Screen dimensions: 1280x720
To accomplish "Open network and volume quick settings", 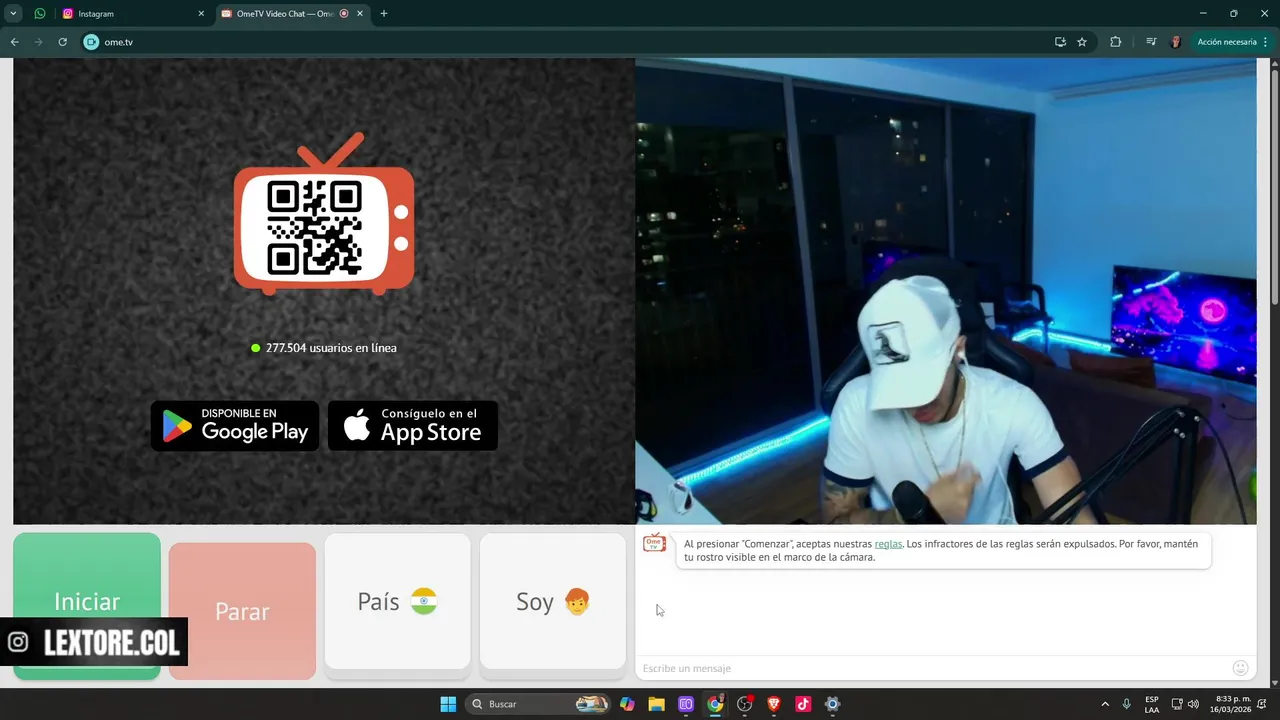I will (1185, 704).
